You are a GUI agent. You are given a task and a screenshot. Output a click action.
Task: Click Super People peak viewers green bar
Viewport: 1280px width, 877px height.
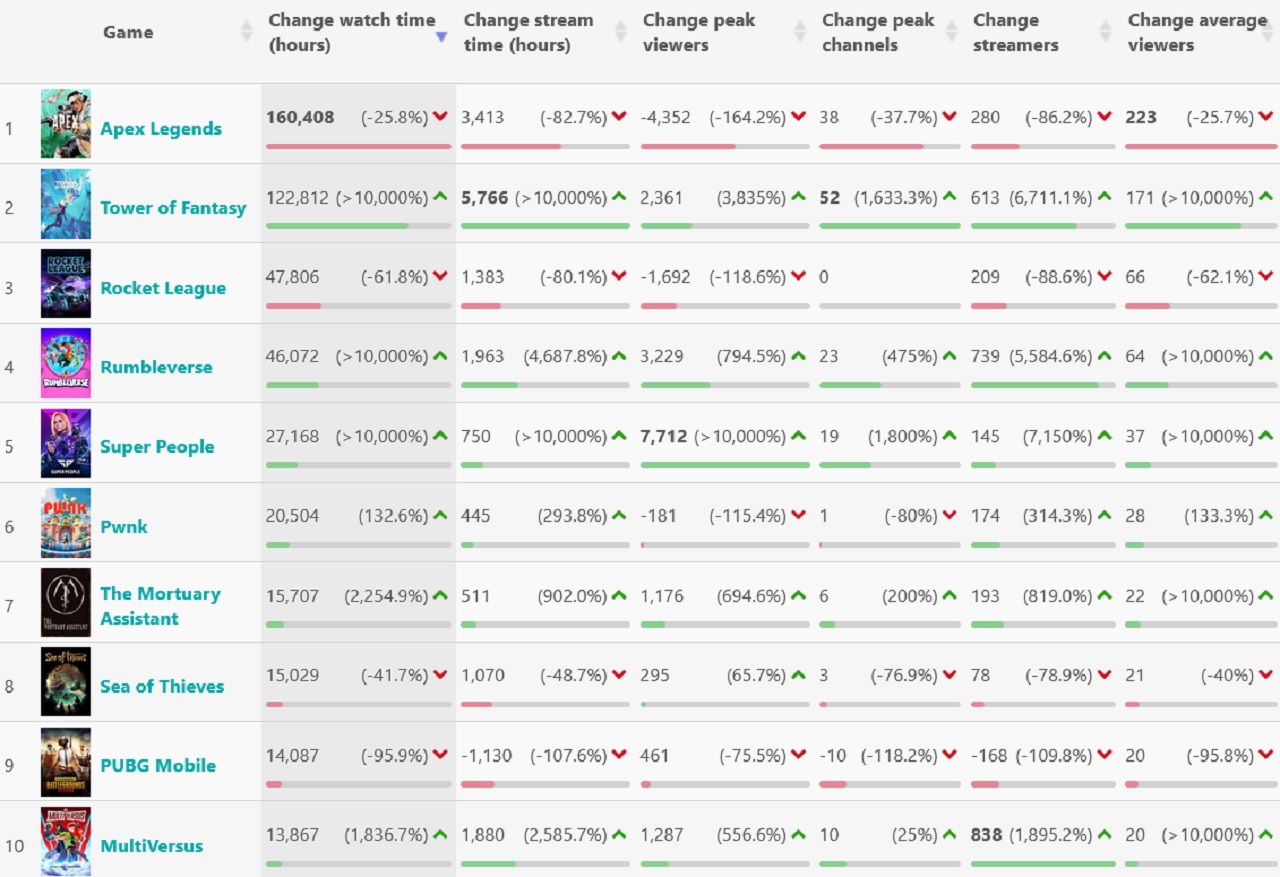point(725,465)
